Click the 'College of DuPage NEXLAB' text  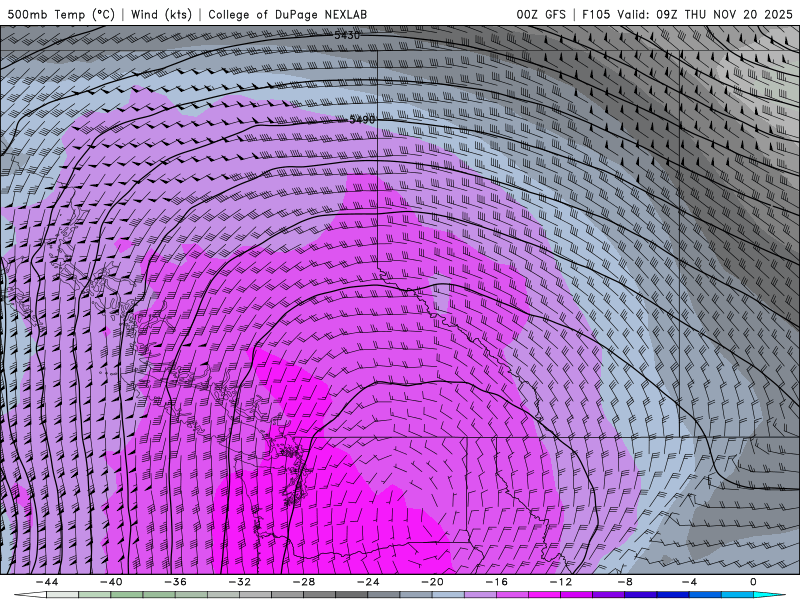coord(287,14)
